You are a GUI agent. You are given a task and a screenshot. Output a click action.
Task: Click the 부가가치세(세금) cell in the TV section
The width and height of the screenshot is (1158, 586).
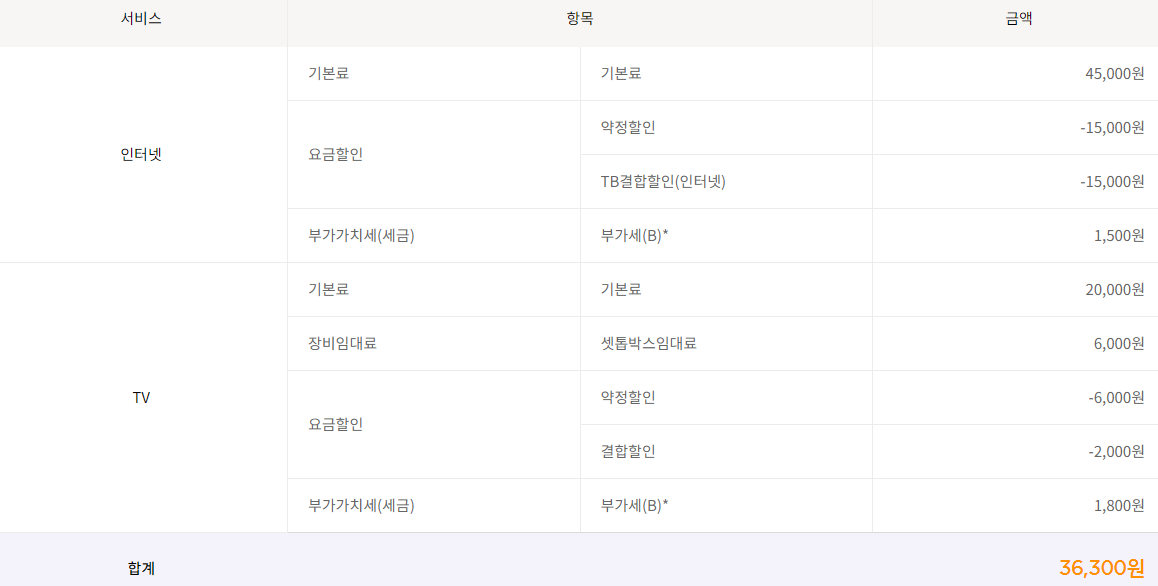pyautogui.click(x=361, y=506)
